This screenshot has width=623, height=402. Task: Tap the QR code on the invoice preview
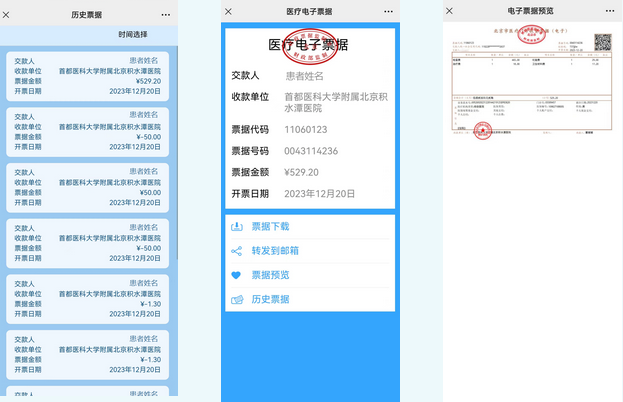click(x=602, y=42)
